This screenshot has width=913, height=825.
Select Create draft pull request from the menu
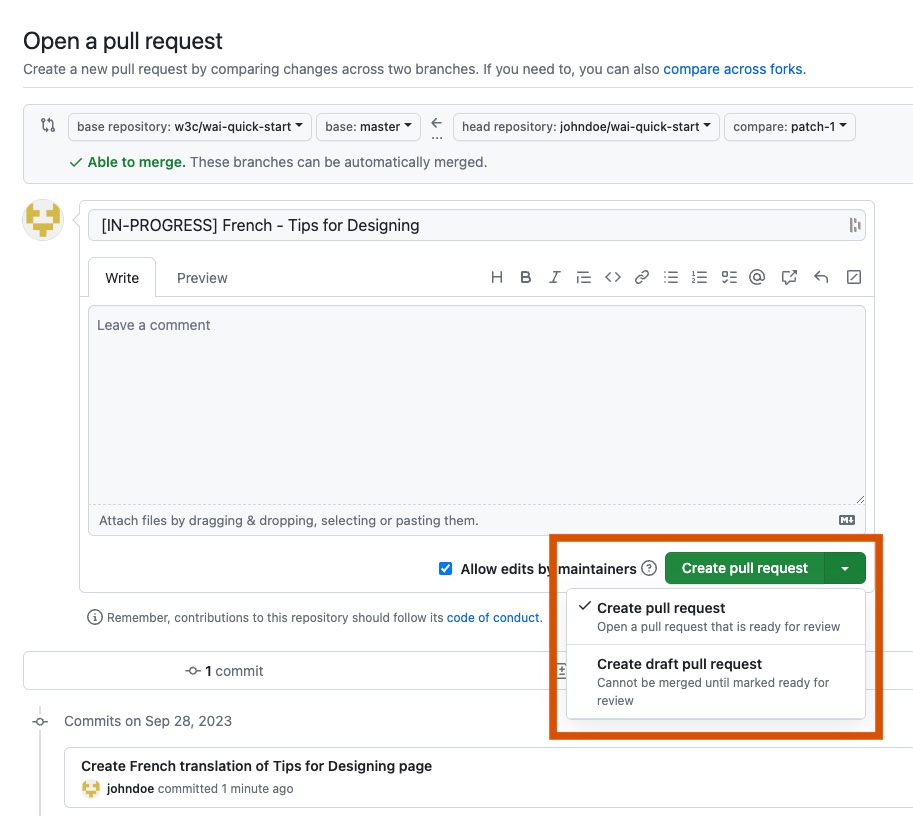(679, 664)
